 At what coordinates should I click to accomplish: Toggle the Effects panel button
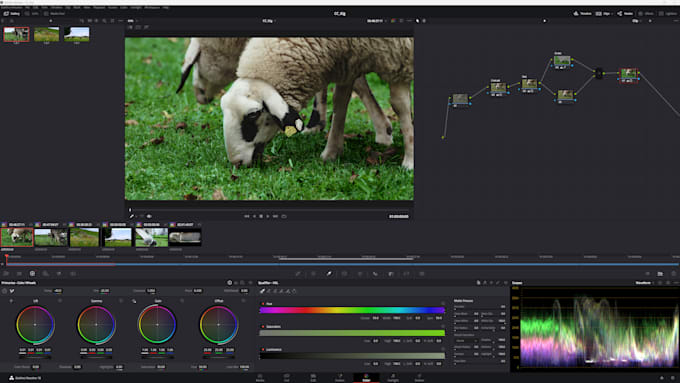coord(646,13)
